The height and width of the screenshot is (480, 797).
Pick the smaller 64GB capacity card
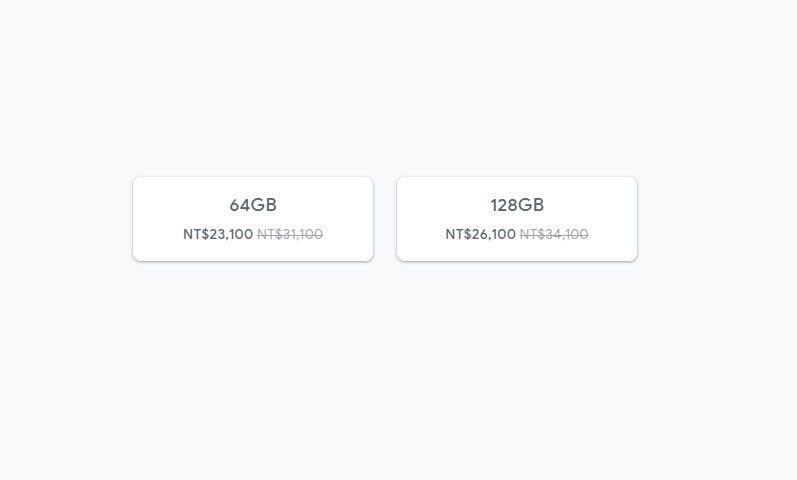253,219
